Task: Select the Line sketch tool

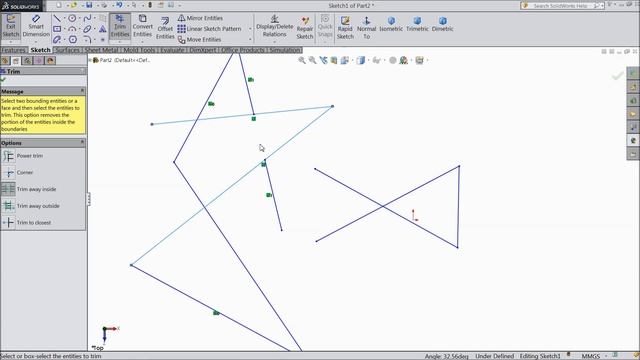Action: click(x=57, y=18)
